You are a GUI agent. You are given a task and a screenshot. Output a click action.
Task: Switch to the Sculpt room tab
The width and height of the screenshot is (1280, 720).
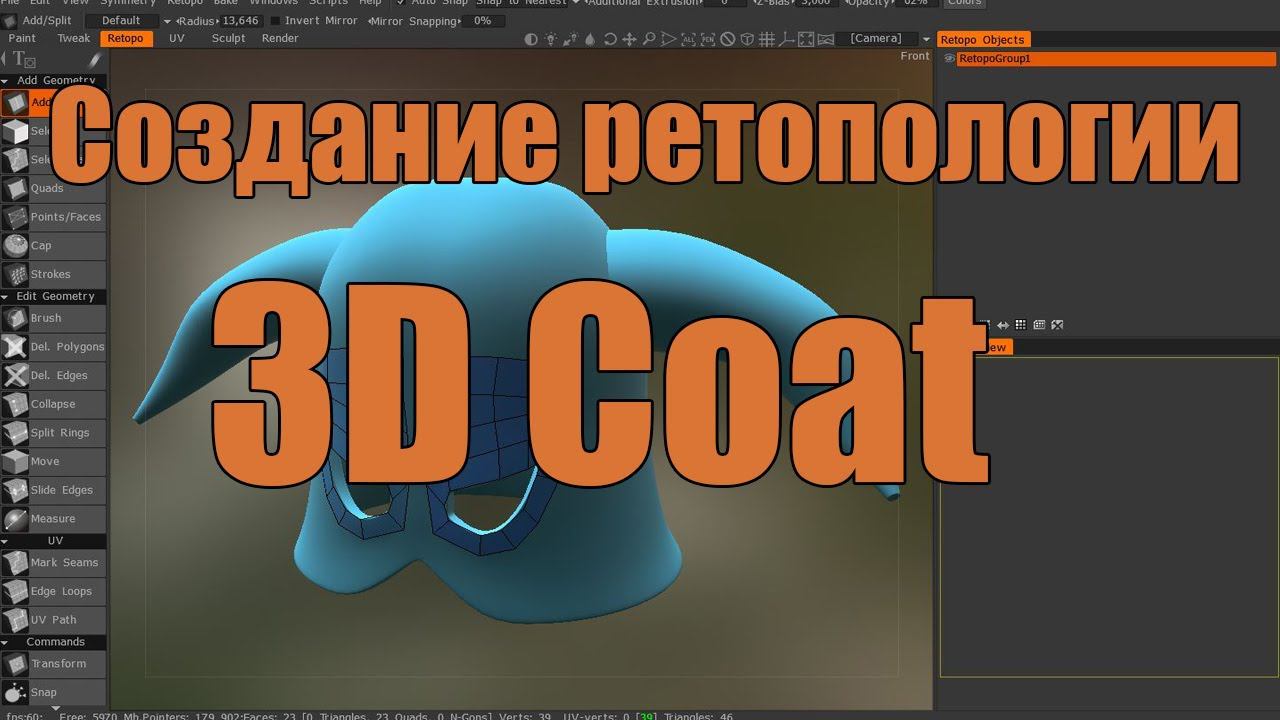click(228, 38)
